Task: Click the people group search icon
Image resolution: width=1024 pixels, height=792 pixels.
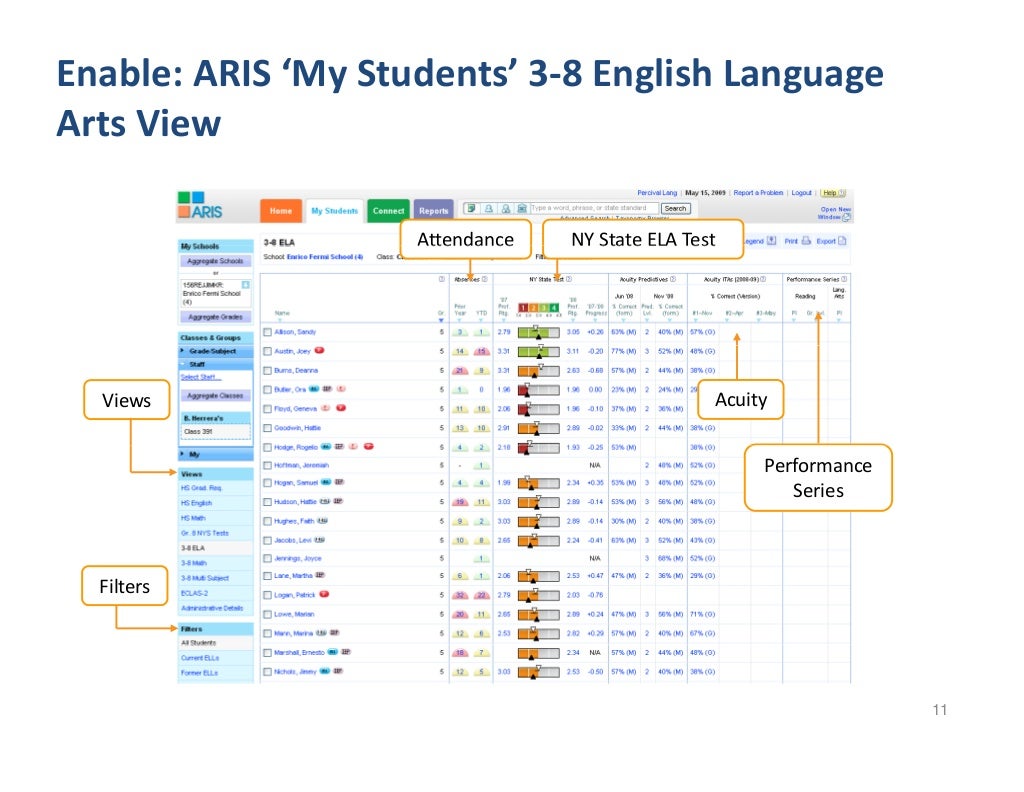Action: tap(505, 208)
